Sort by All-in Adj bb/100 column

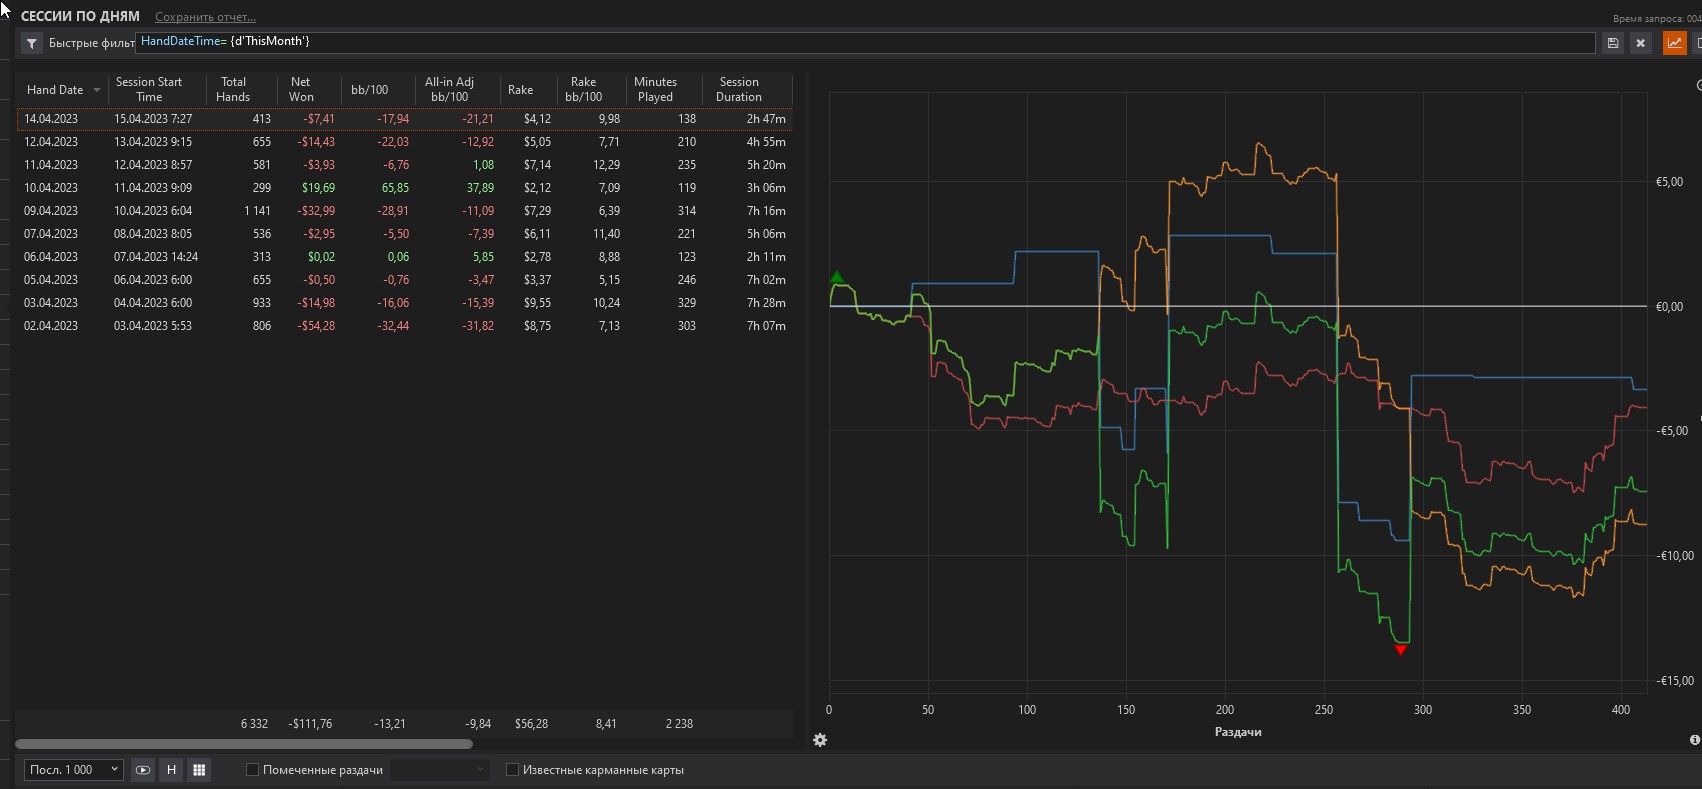(449, 89)
